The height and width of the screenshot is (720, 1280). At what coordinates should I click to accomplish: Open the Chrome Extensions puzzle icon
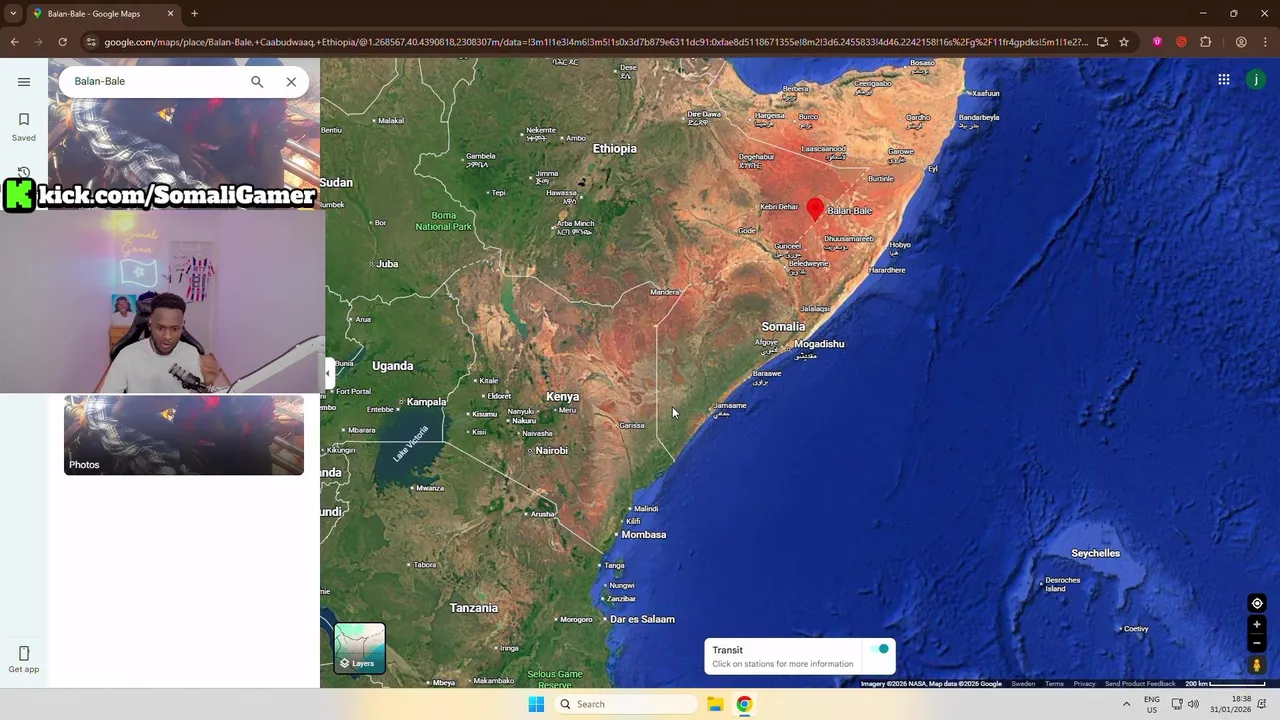pos(1205,42)
